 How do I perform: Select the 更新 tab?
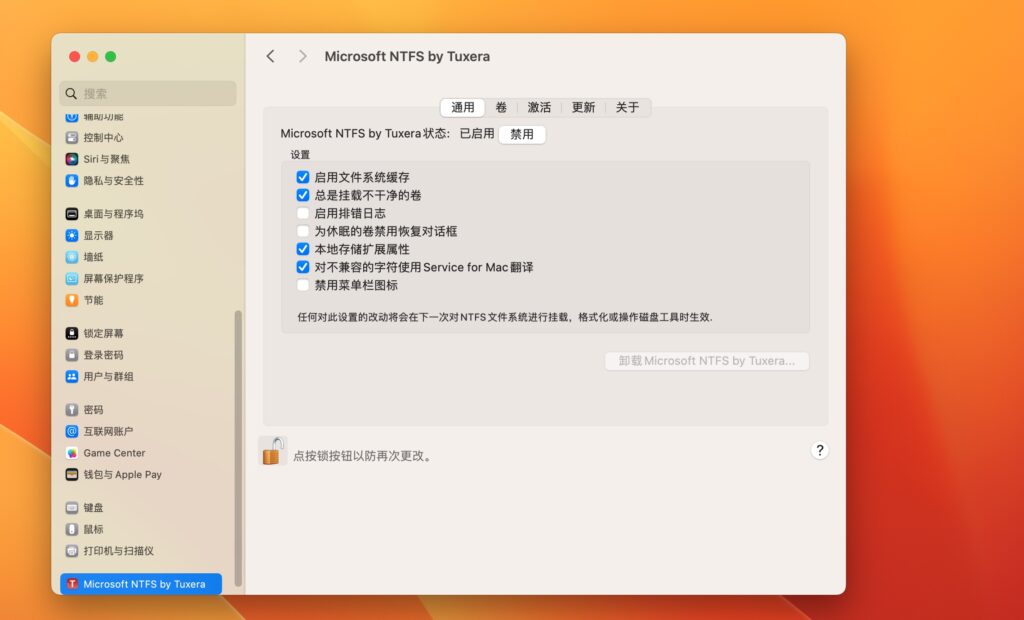pos(583,107)
